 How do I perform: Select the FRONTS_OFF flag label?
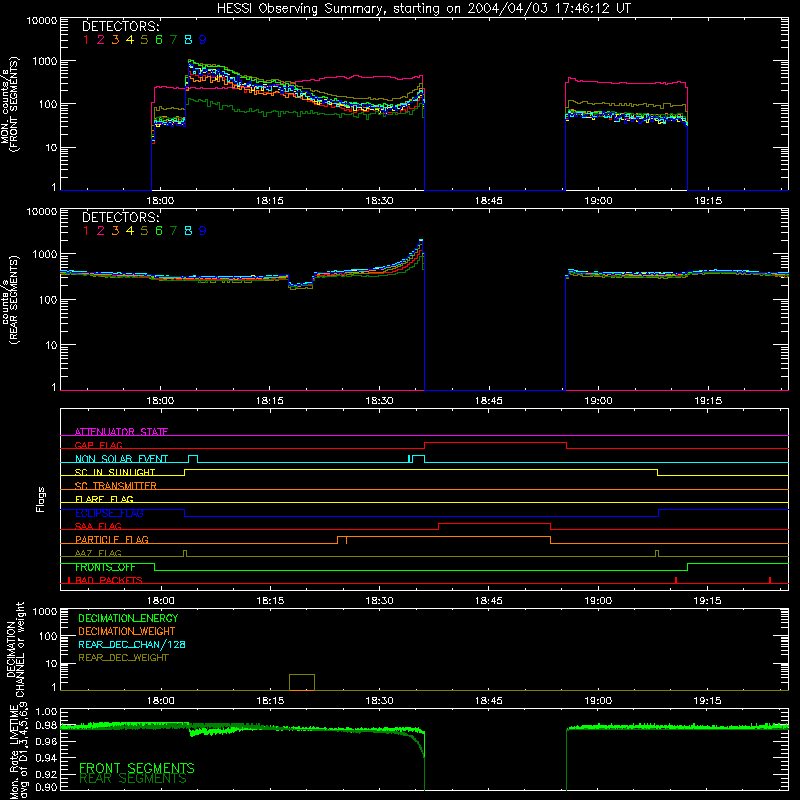pyautogui.click(x=105, y=567)
